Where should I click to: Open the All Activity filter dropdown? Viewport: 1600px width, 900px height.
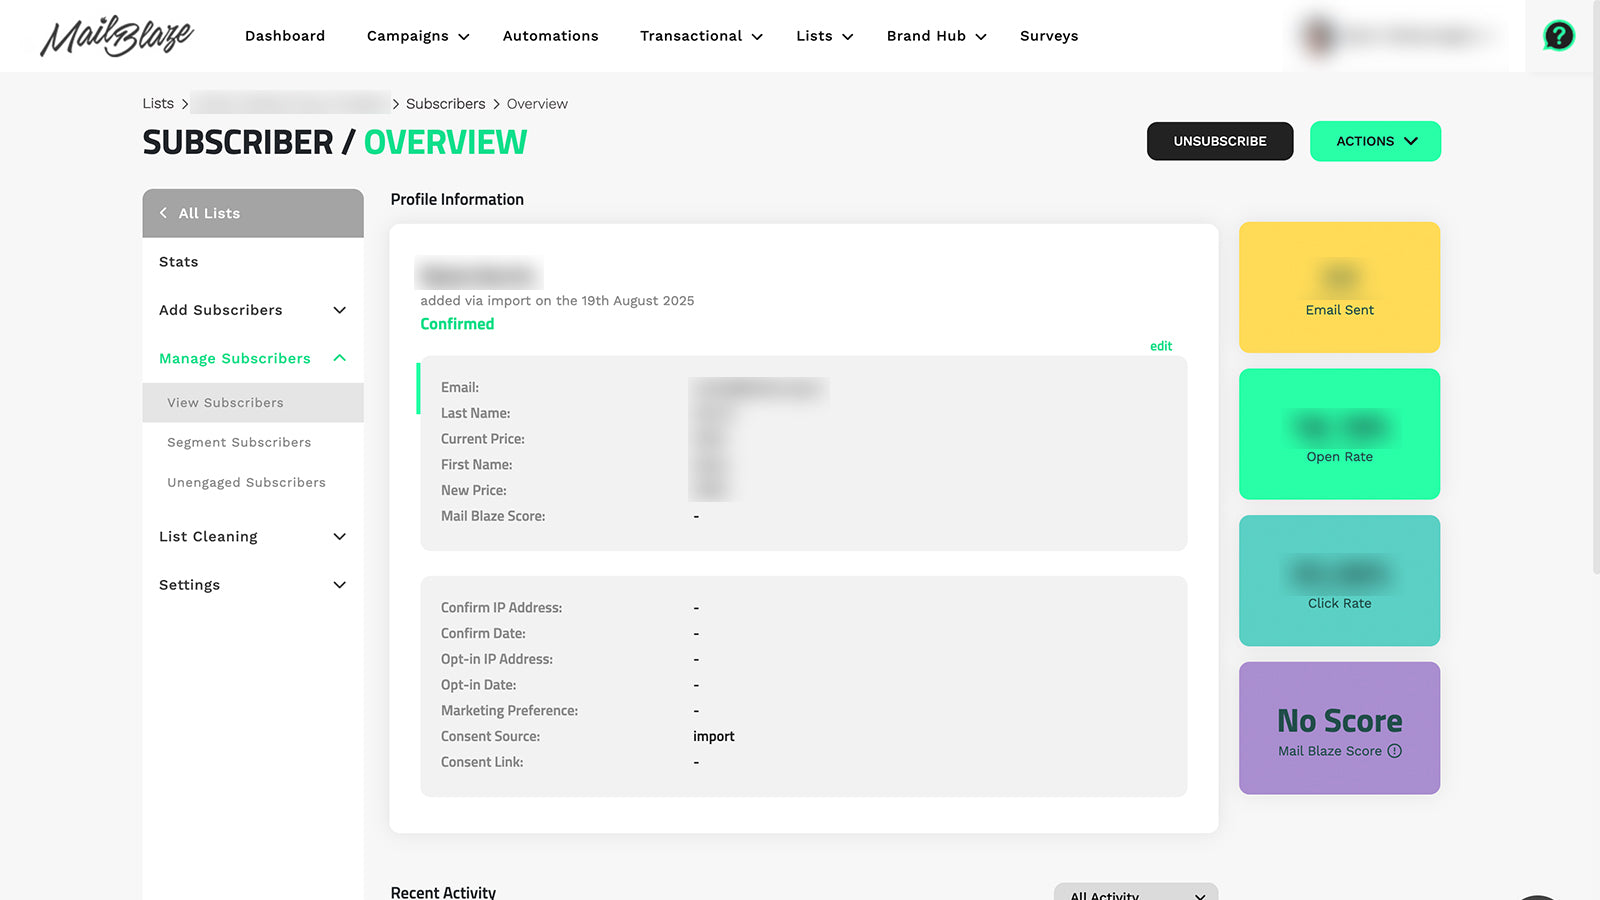1135,893
